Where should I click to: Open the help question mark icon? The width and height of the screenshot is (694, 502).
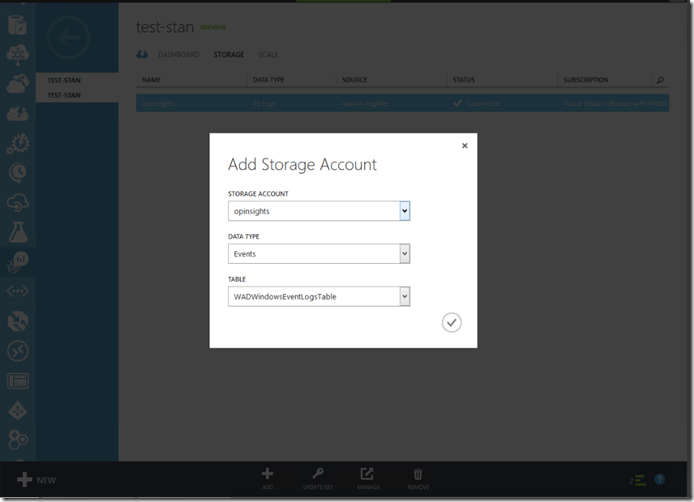[x=660, y=480]
